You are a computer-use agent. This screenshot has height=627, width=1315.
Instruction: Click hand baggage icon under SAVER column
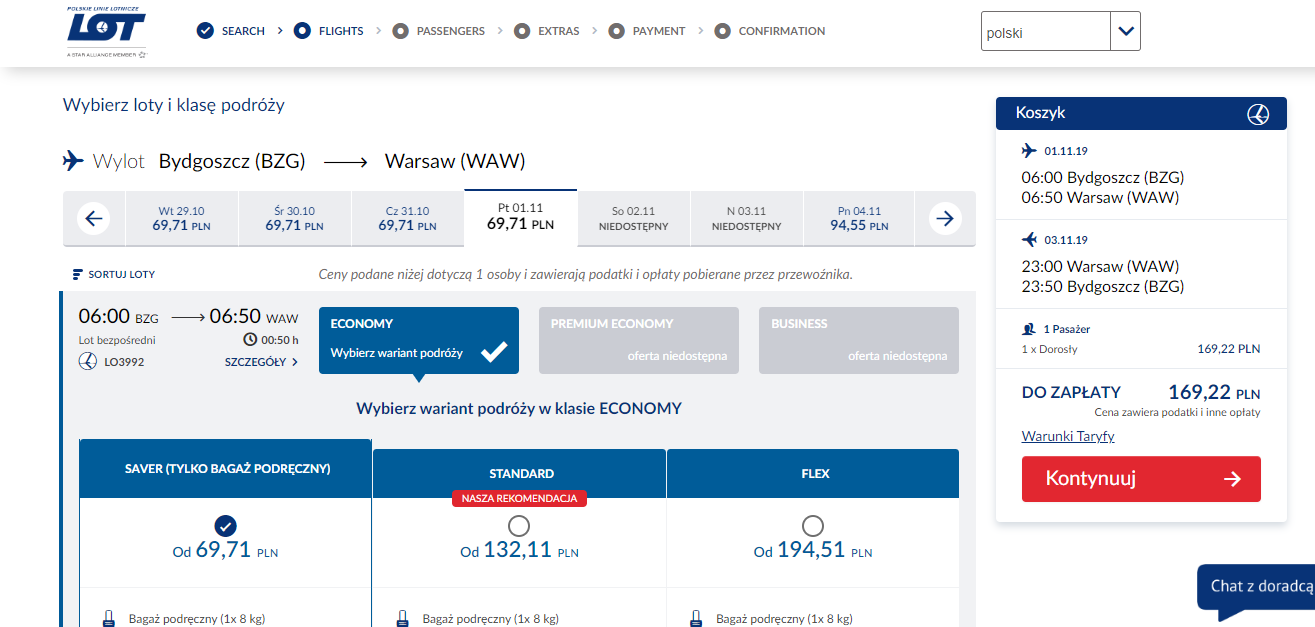tap(109, 618)
